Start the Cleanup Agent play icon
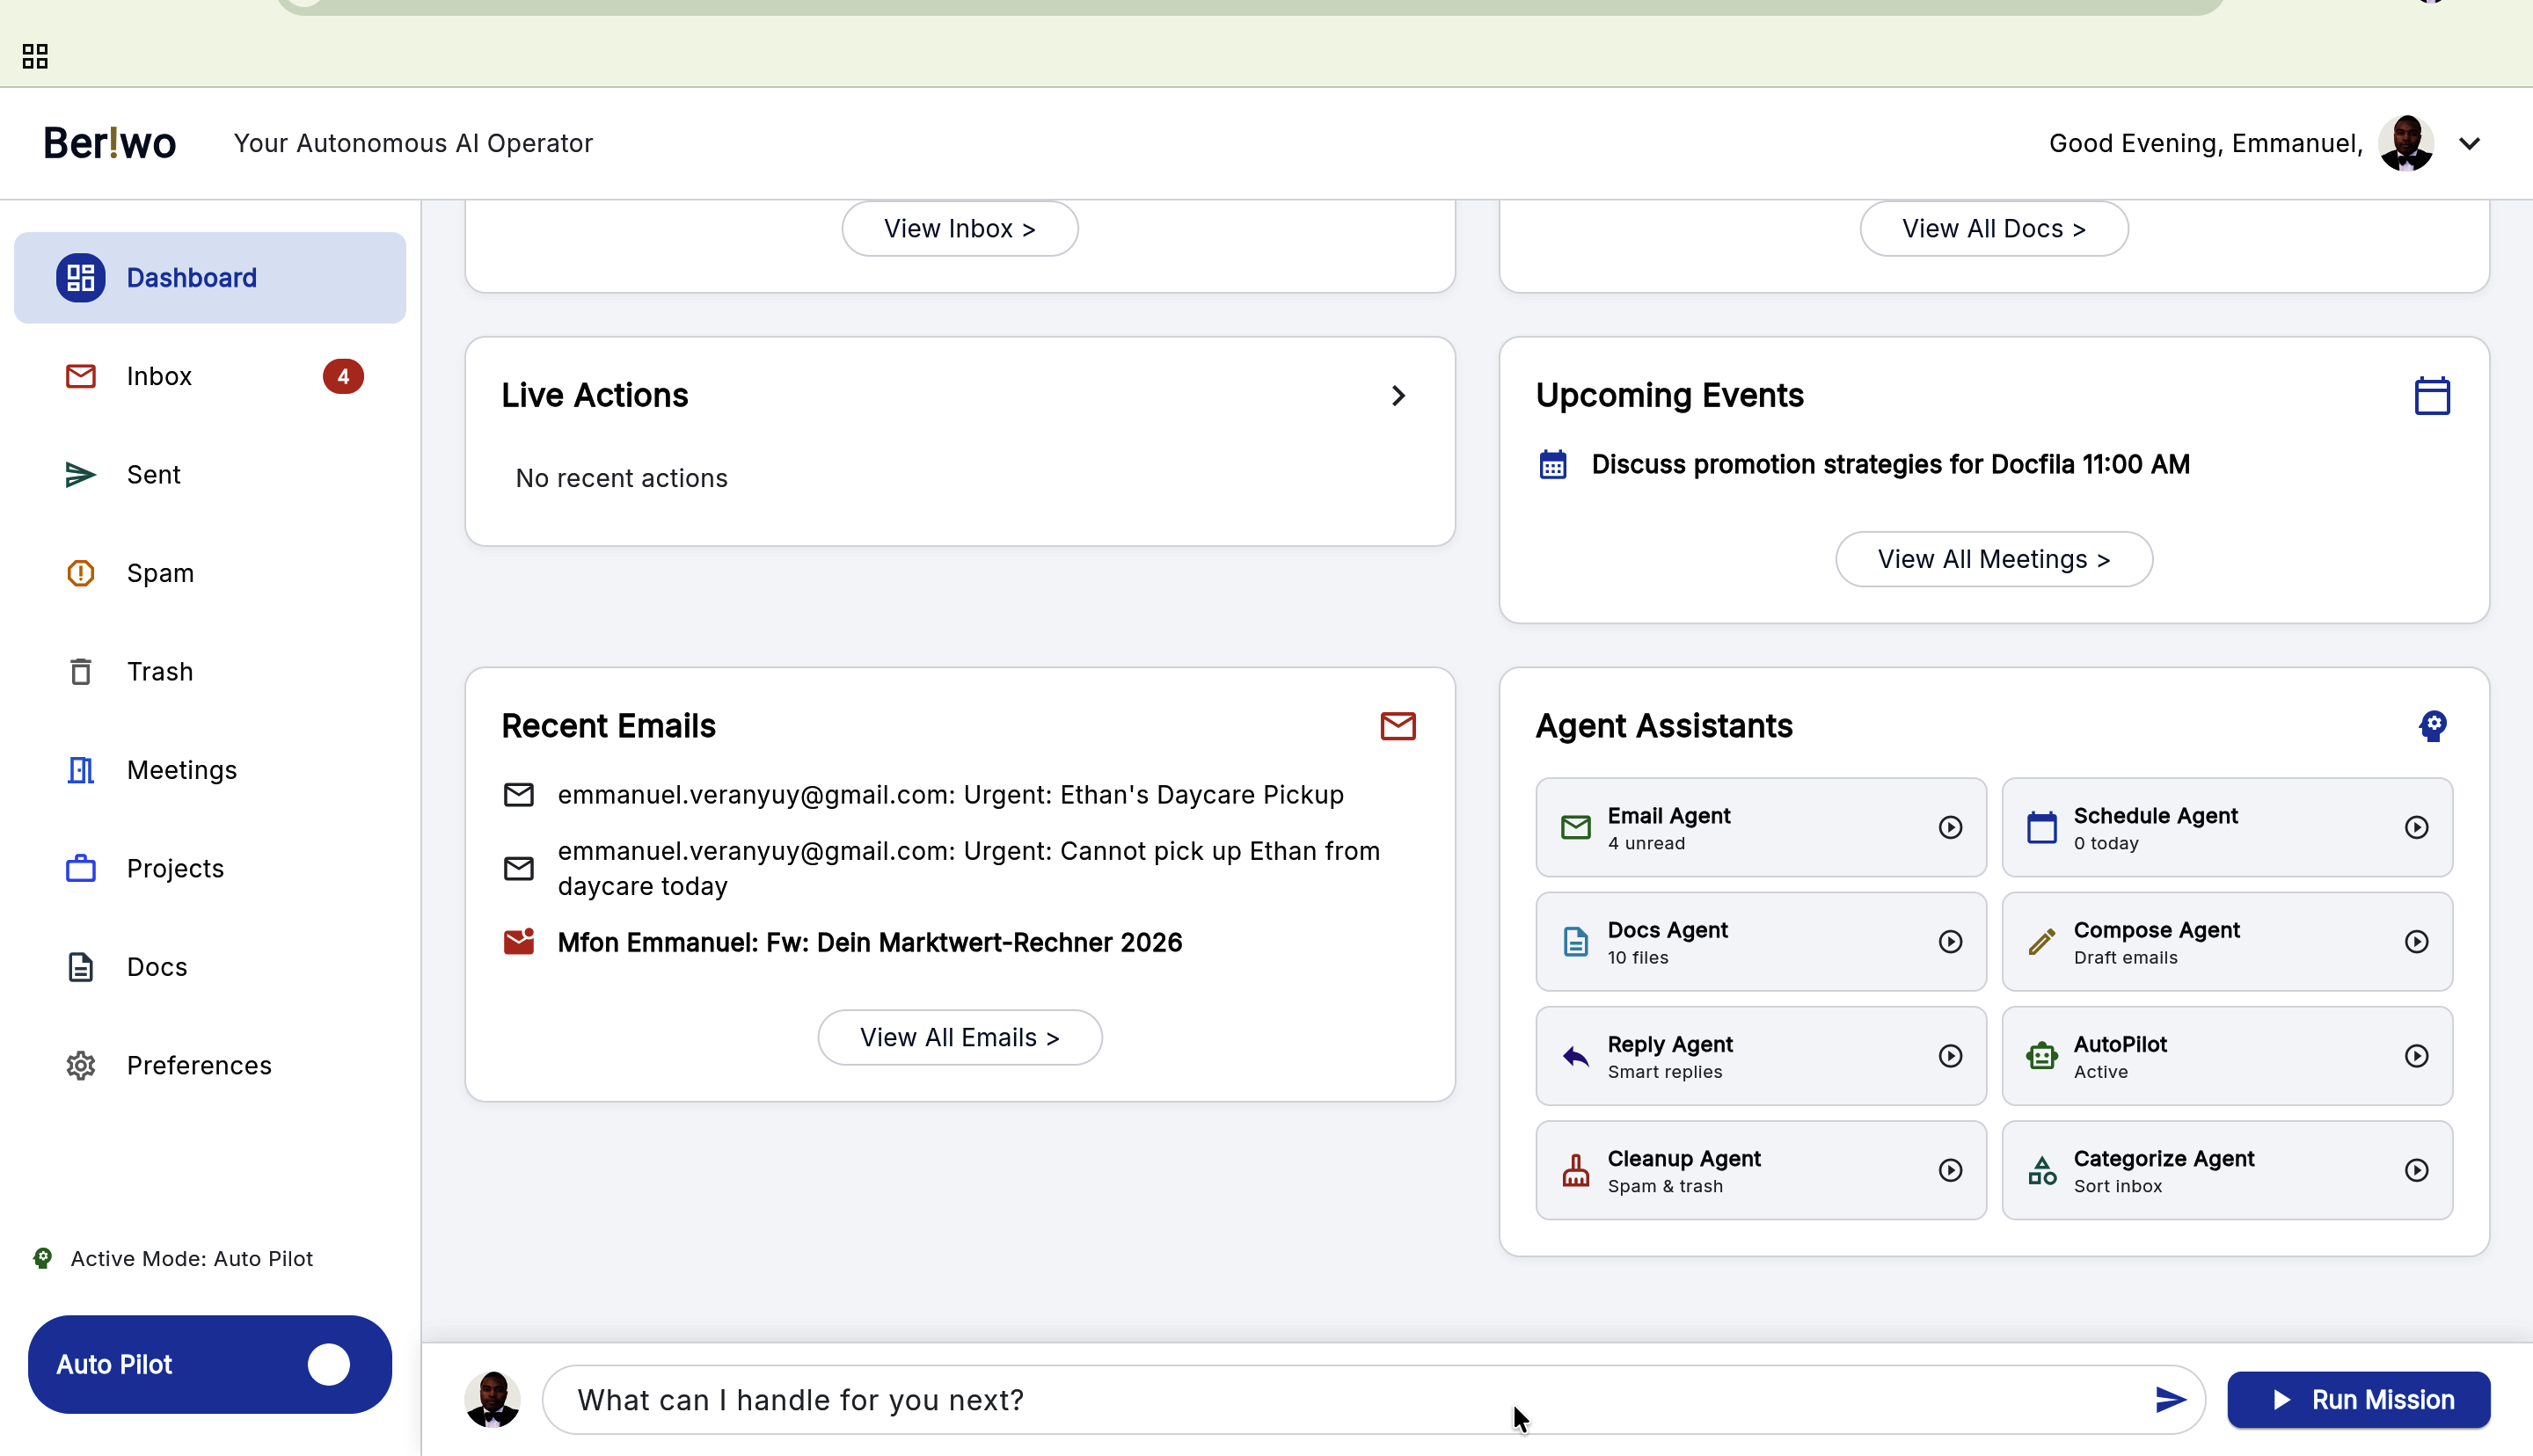The width and height of the screenshot is (2533, 1456). (x=1949, y=1171)
